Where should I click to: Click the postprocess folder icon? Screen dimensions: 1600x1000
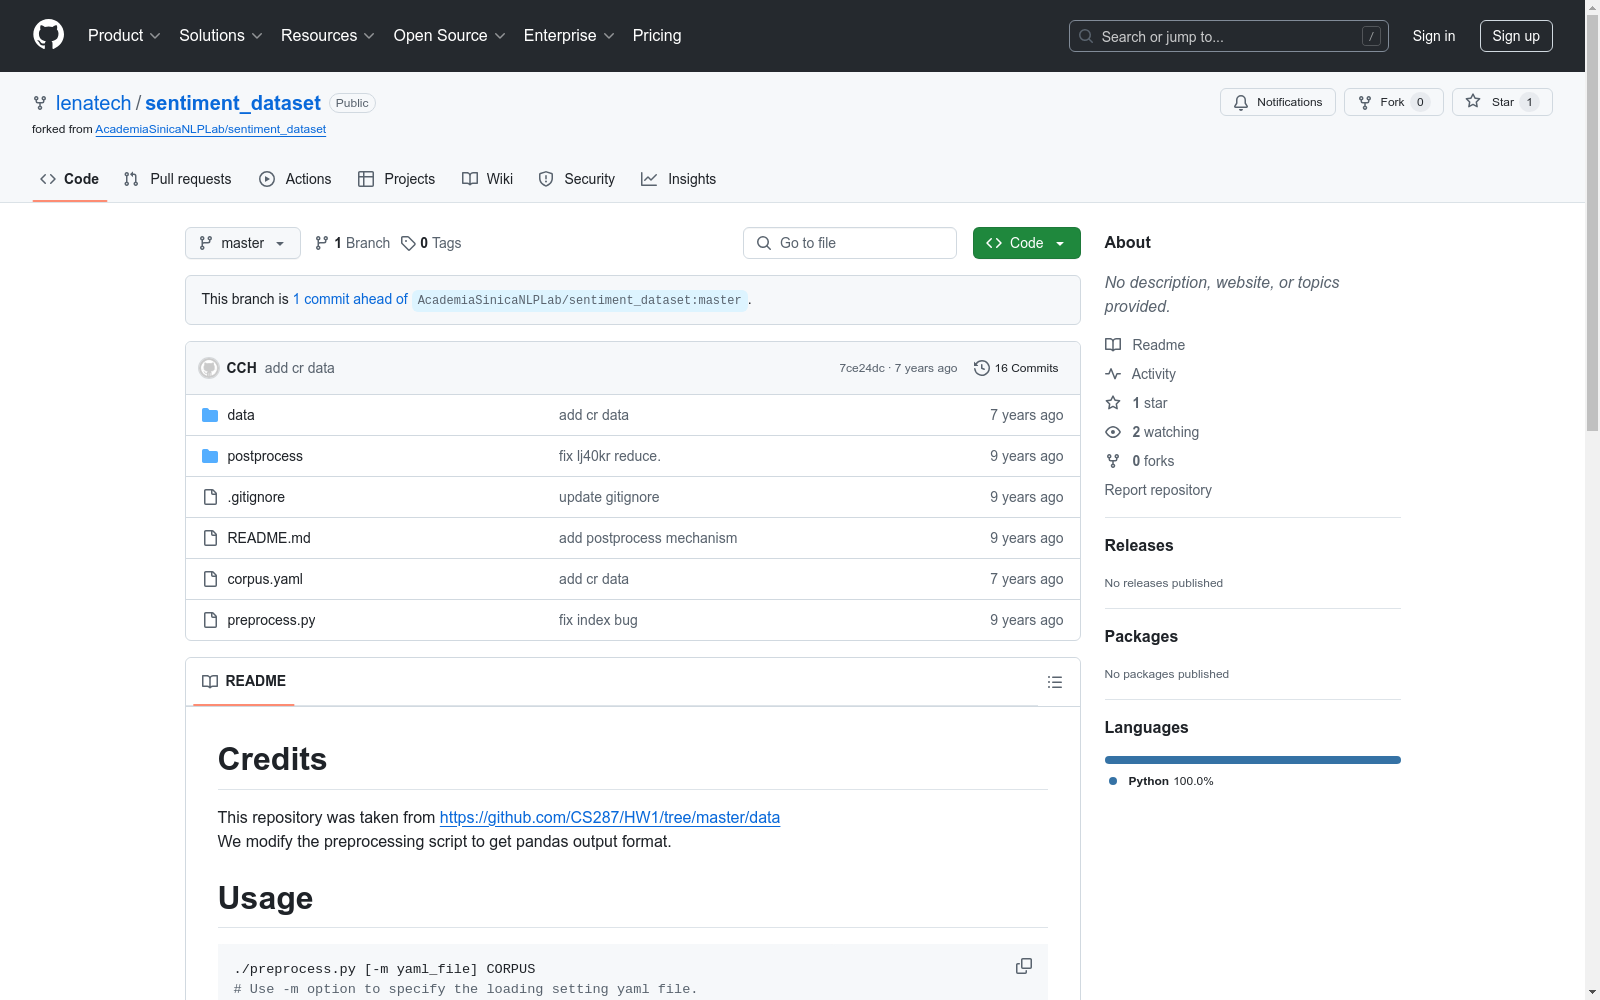click(210, 456)
